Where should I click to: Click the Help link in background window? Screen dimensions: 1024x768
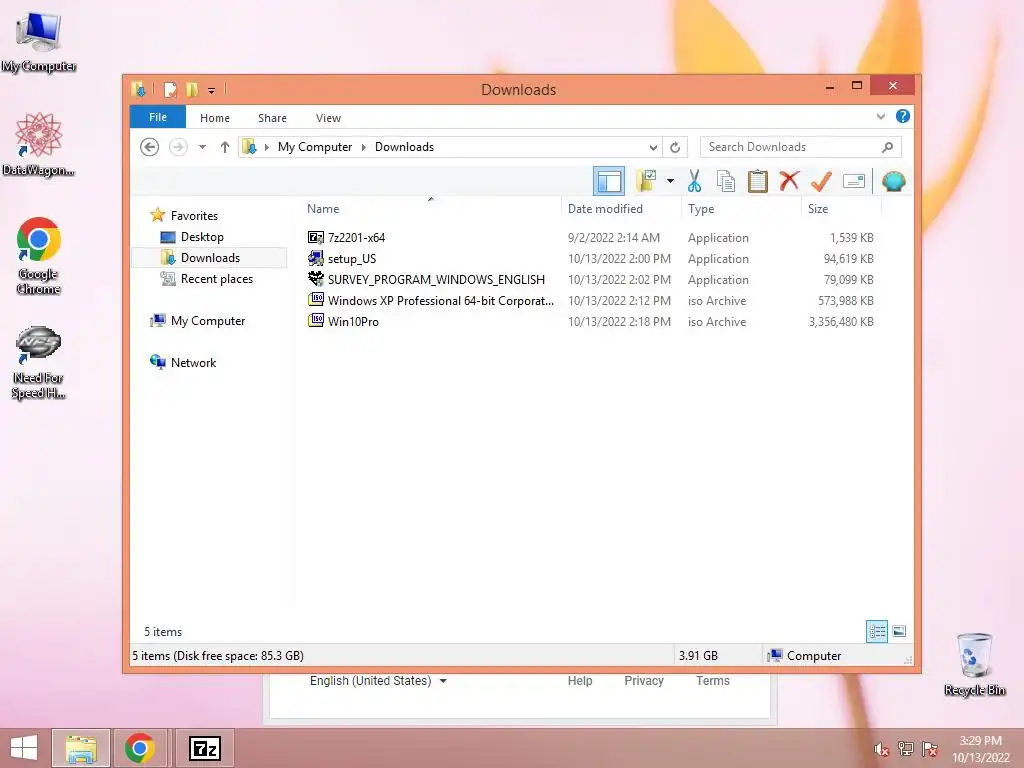tap(580, 681)
